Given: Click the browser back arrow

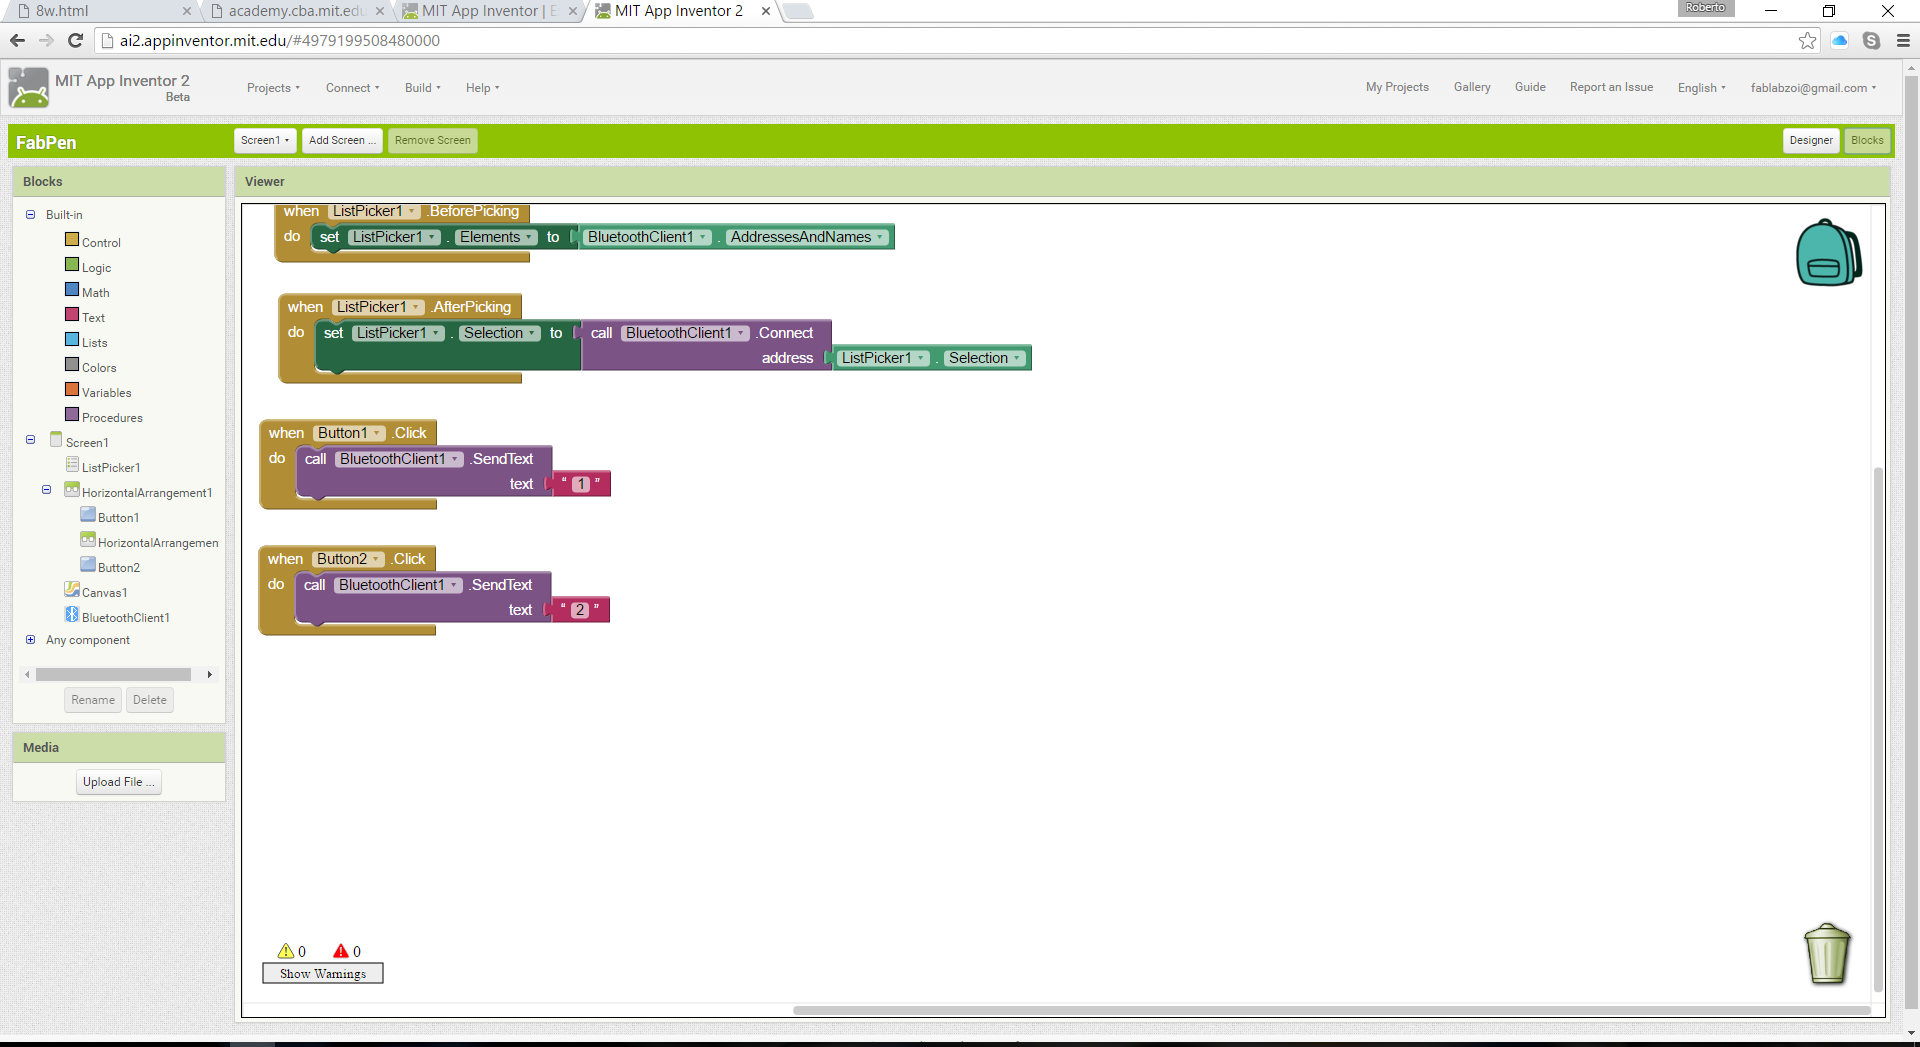Looking at the screenshot, I should point(17,40).
